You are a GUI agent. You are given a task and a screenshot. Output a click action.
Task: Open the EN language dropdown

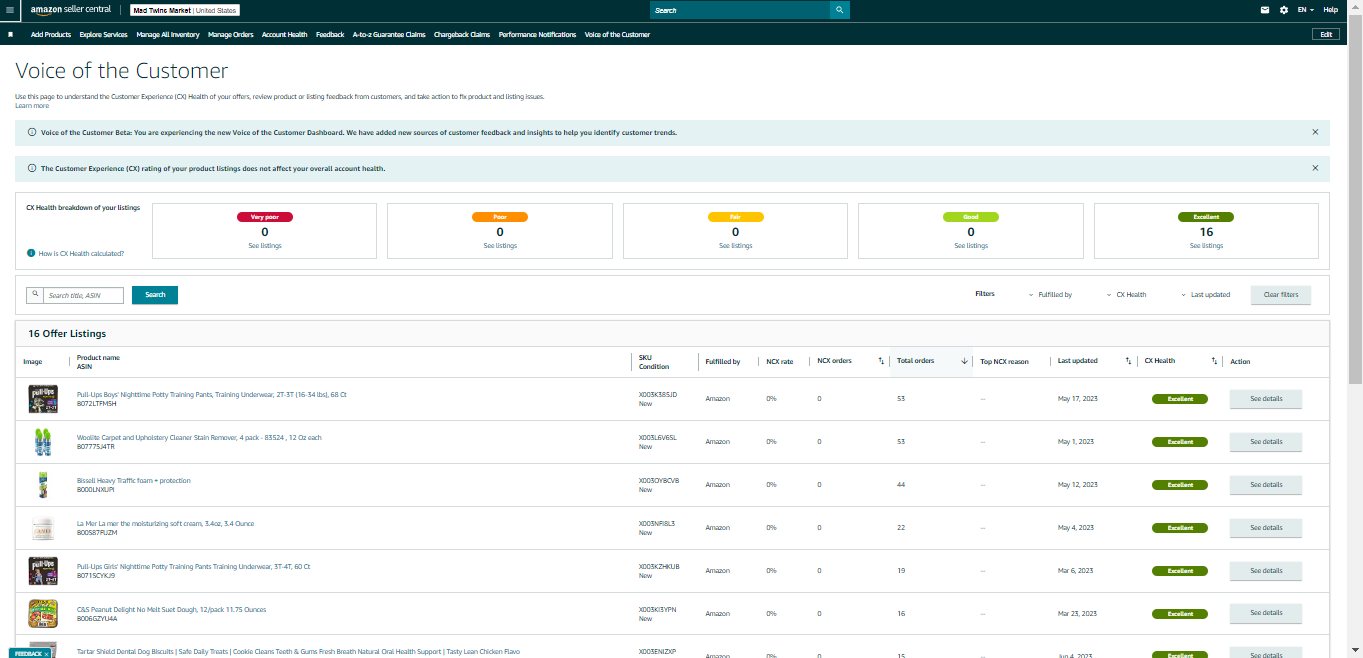point(1305,10)
